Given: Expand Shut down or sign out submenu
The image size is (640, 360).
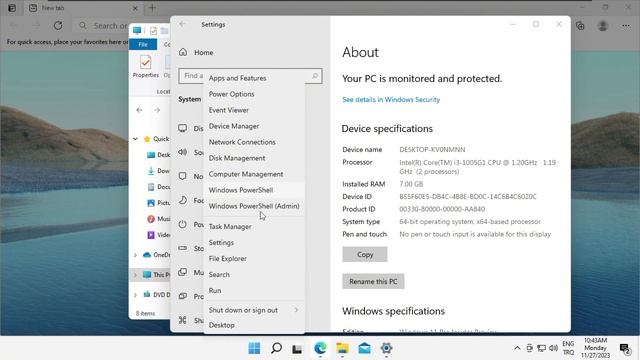Looking at the screenshot, I should (254, 310).
